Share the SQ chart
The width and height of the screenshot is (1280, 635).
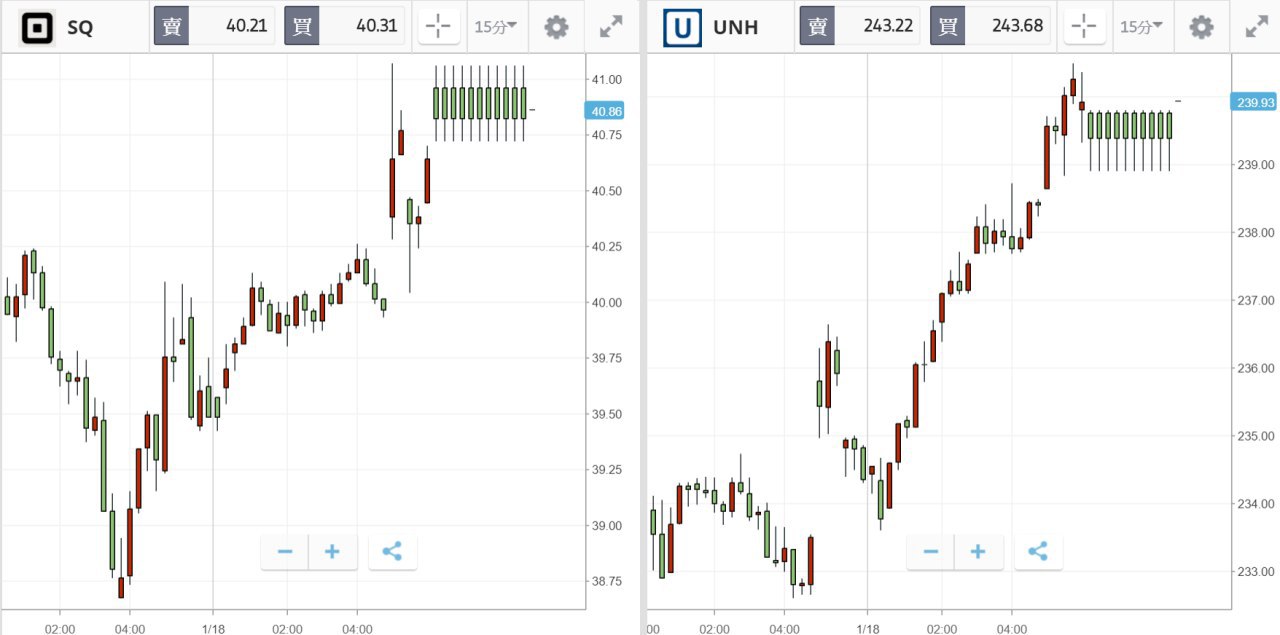pos(392,551)
